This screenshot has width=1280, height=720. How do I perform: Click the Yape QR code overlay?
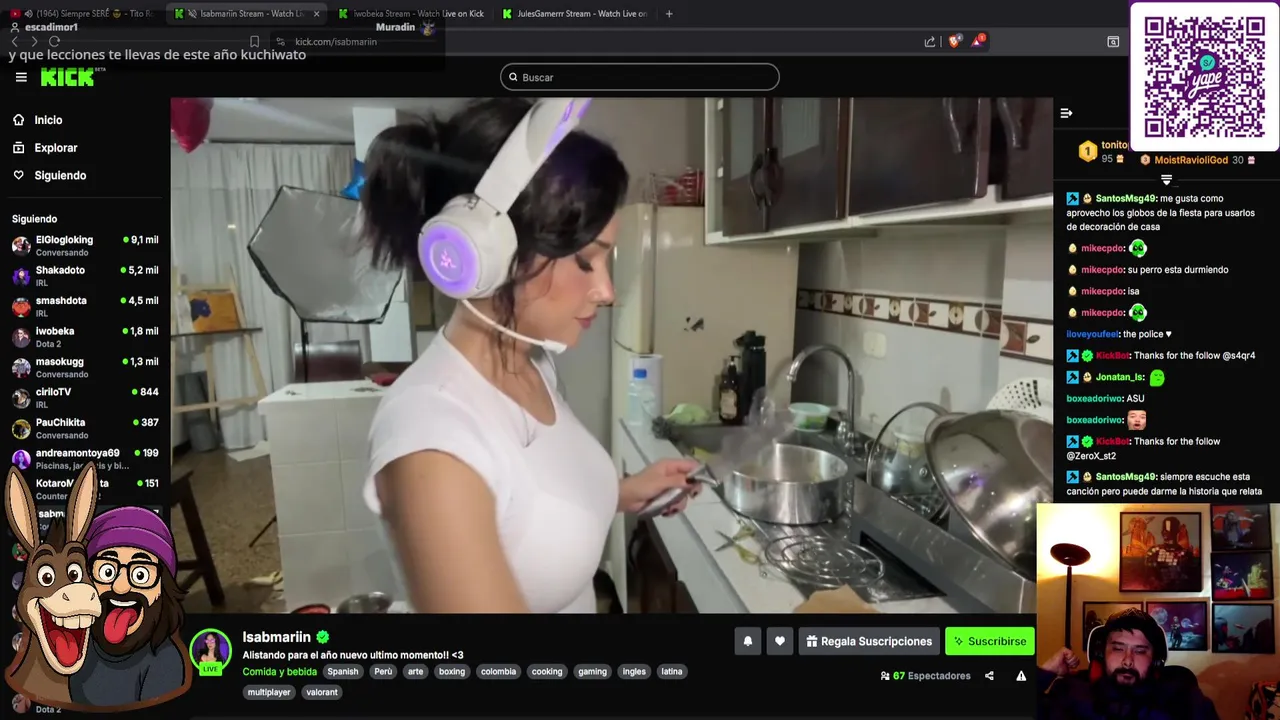[x=1204, y=76]
